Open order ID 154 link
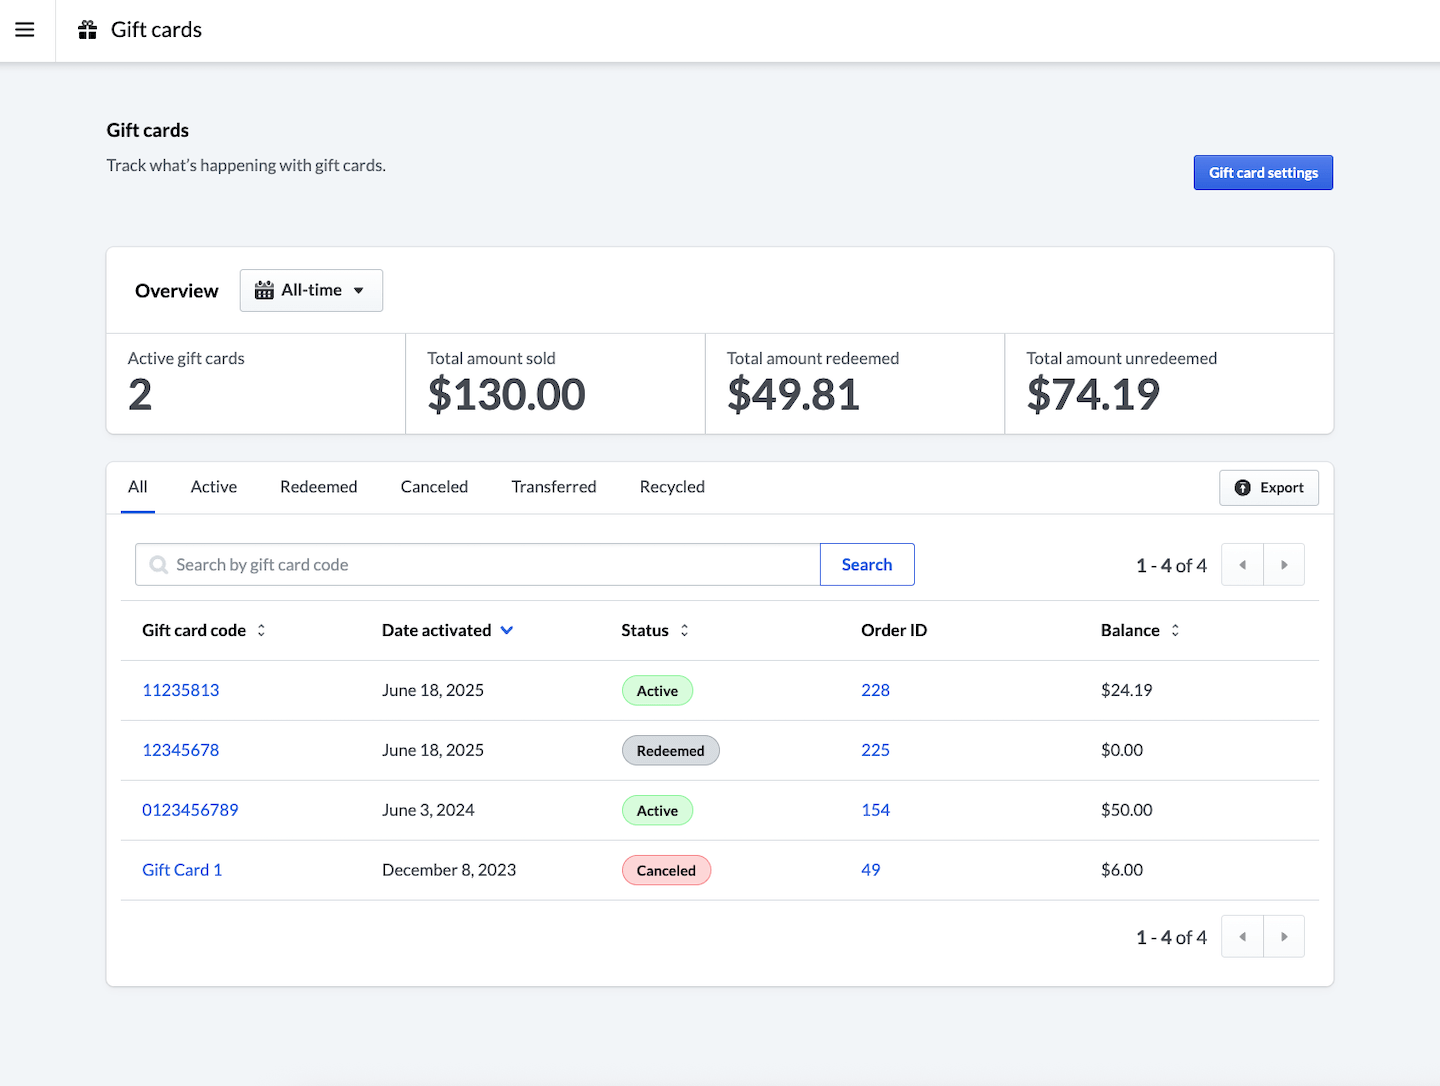The height and width of the screenshot is (1086, 1440). click(875, 810)
